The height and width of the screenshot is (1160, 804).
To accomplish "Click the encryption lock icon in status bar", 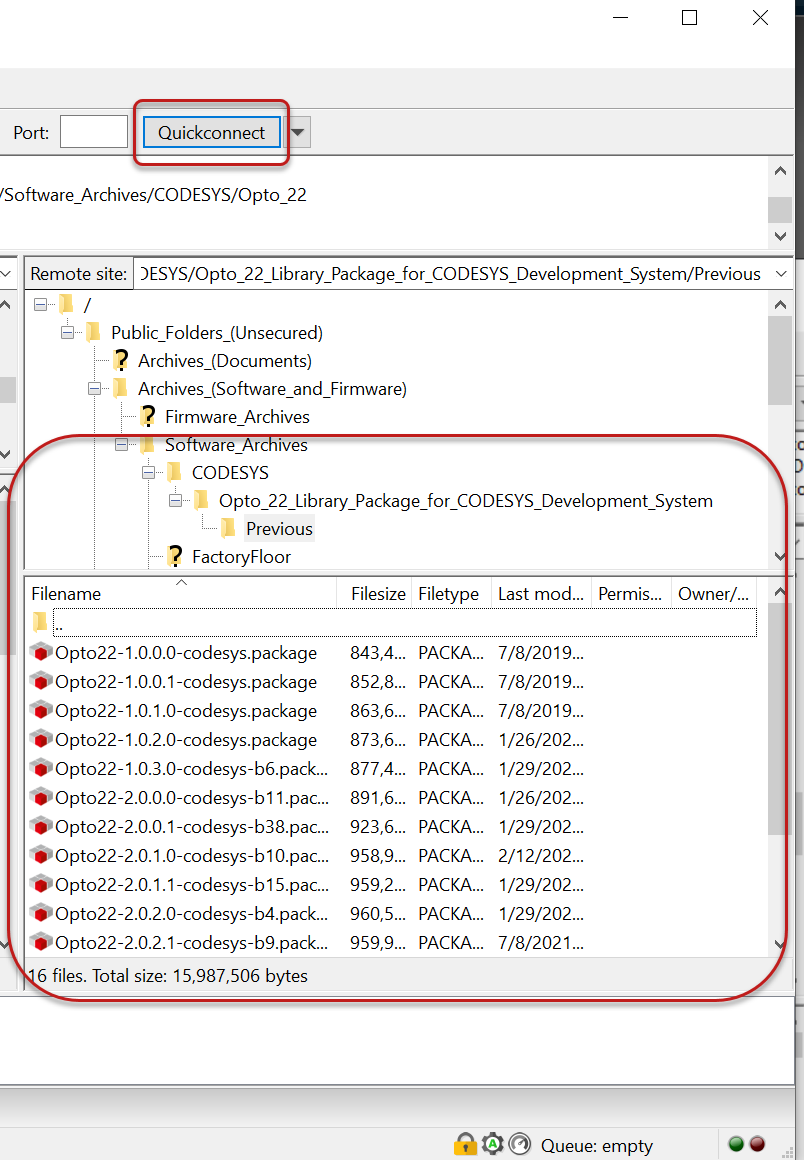I will tap(465, 1144).
